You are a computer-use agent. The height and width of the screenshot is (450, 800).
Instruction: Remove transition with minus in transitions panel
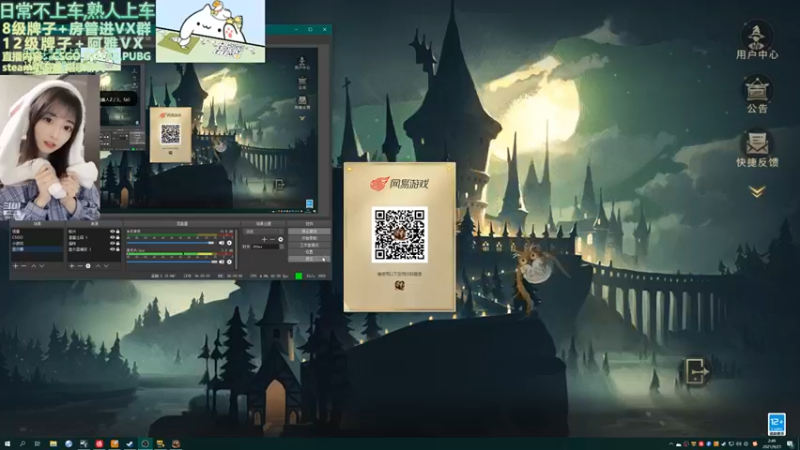tap(272, 239)
